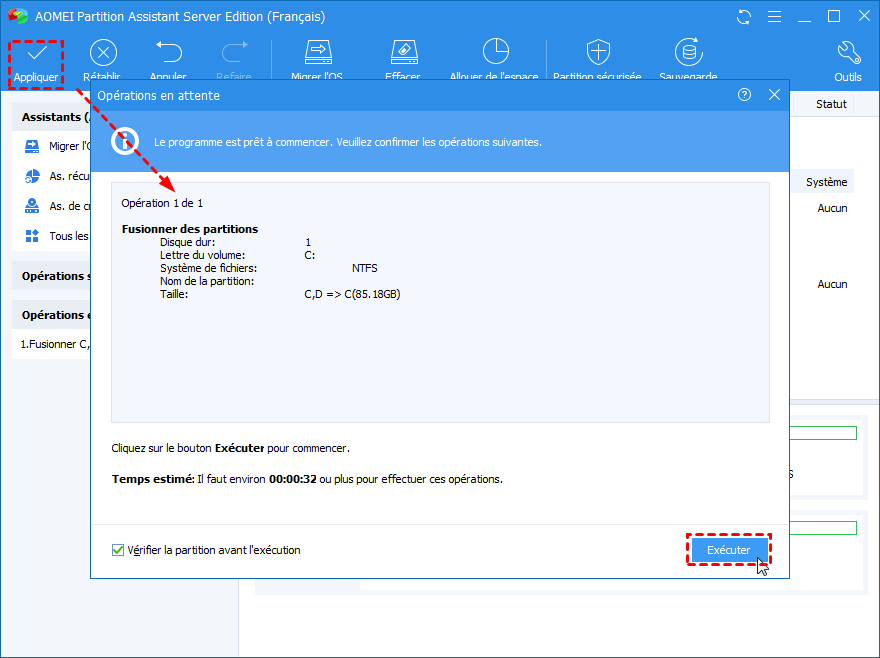Toggle Vérifier la partition avant l'exécution checkbox
Screen dimensions: 880x658
coord(118,550)
